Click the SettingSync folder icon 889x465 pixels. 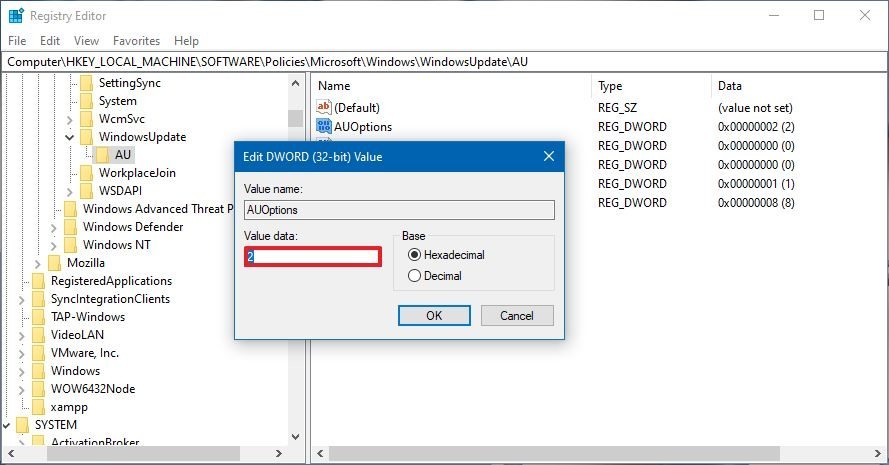click(87, 83)
